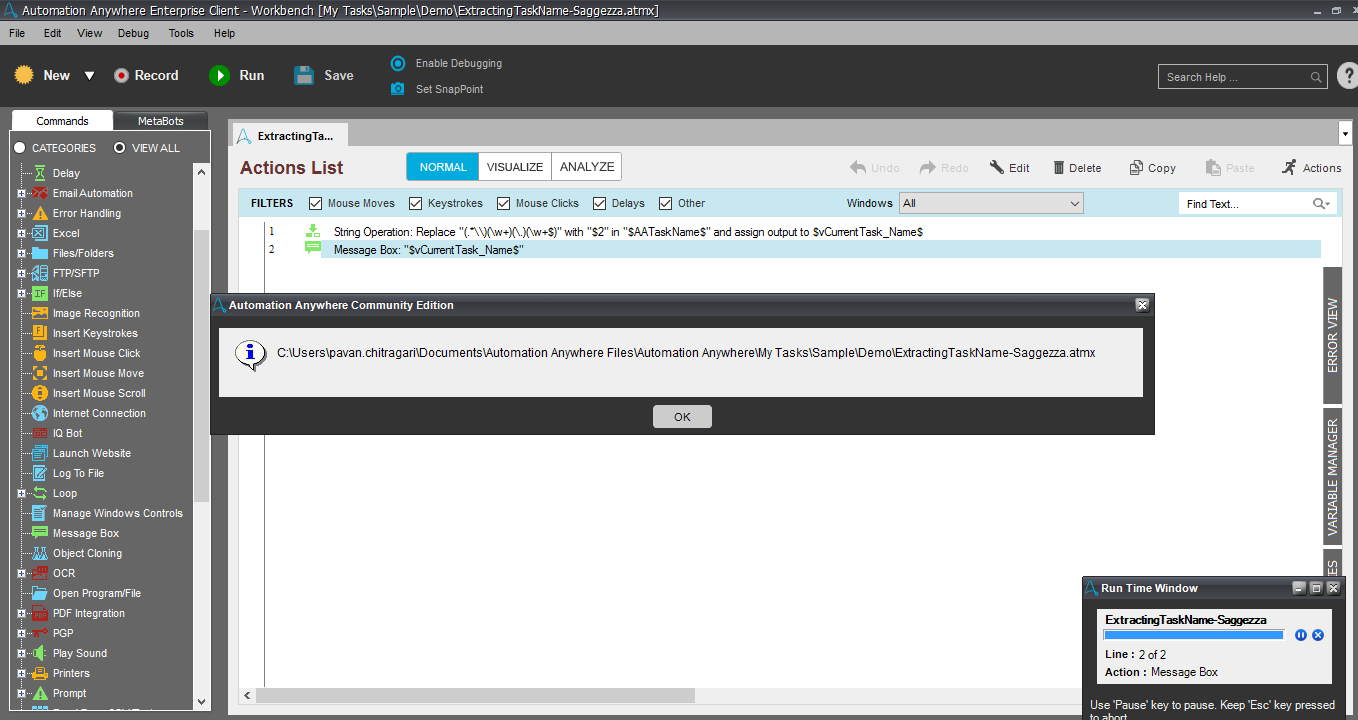The image size is (1358, 720).
Task: Switch to VISUALIZE view tab
Action: (515, 167)
